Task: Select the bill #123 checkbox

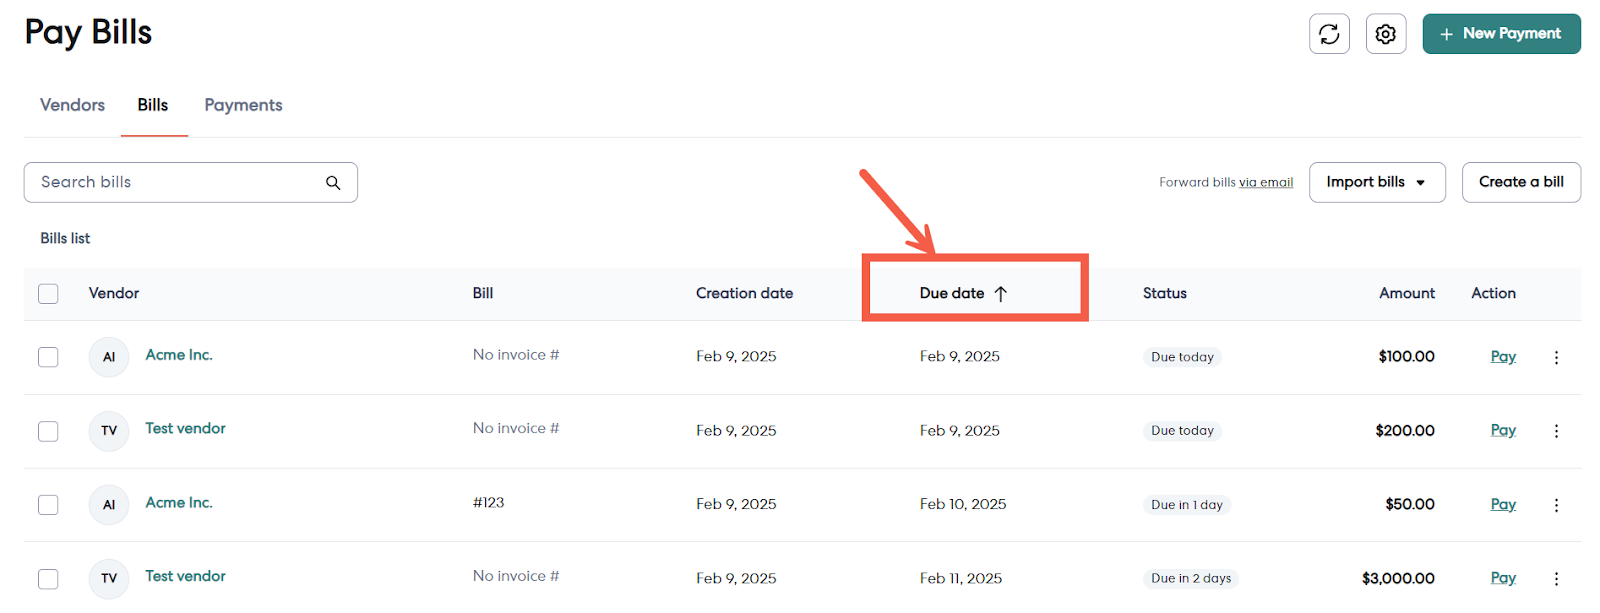Action: [48, 505]
